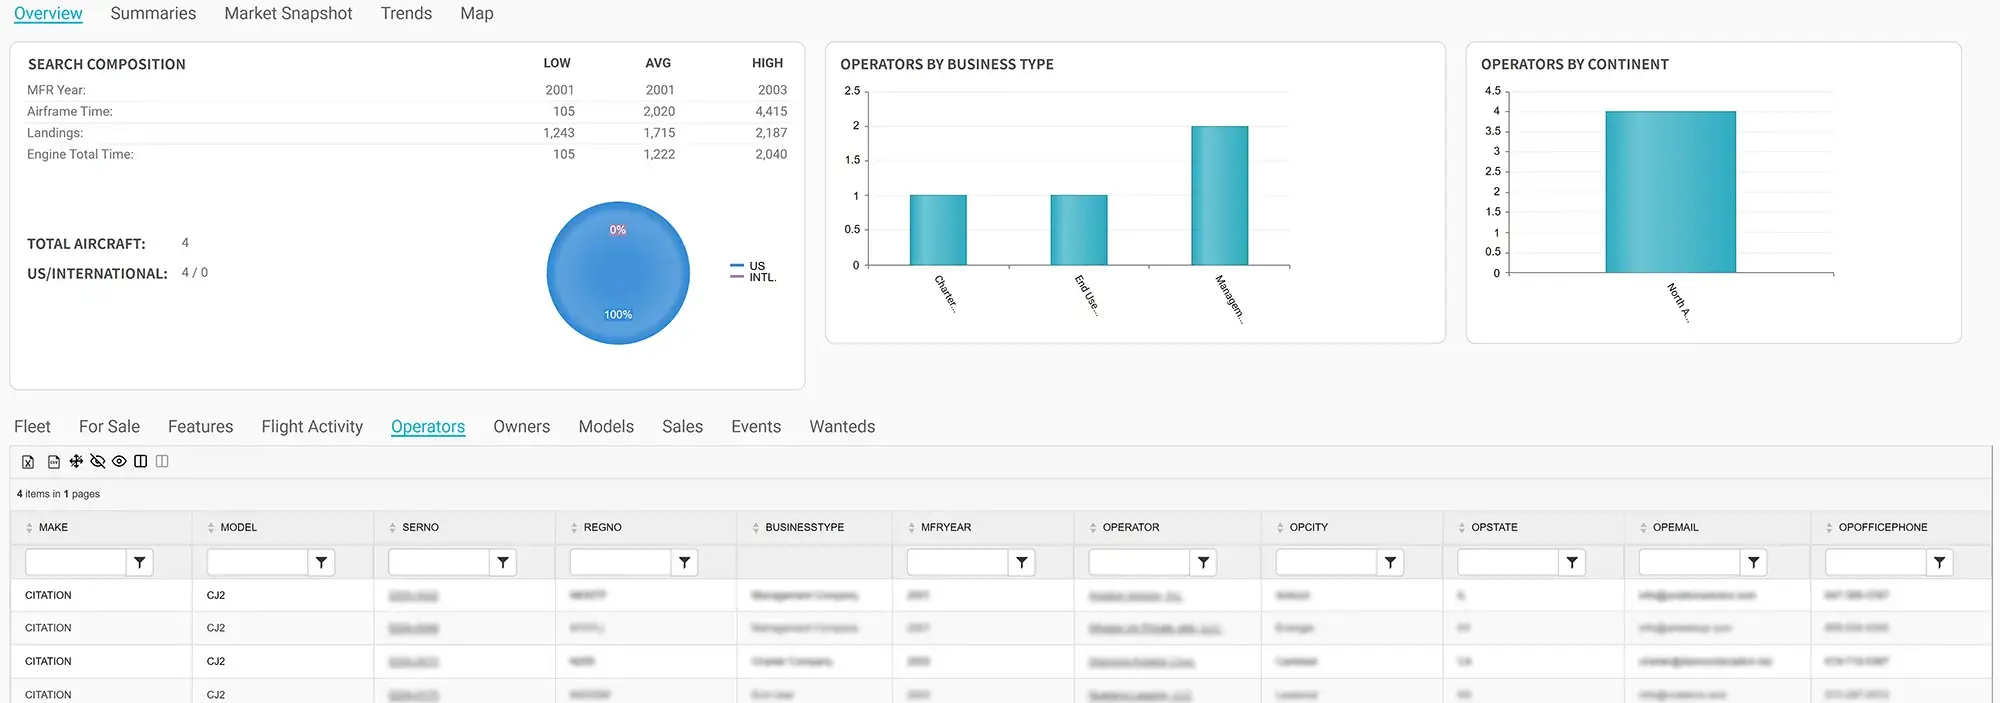Screen dimensions: 2000x703
Task: Export the grid as CSV file
Action: 54,462
